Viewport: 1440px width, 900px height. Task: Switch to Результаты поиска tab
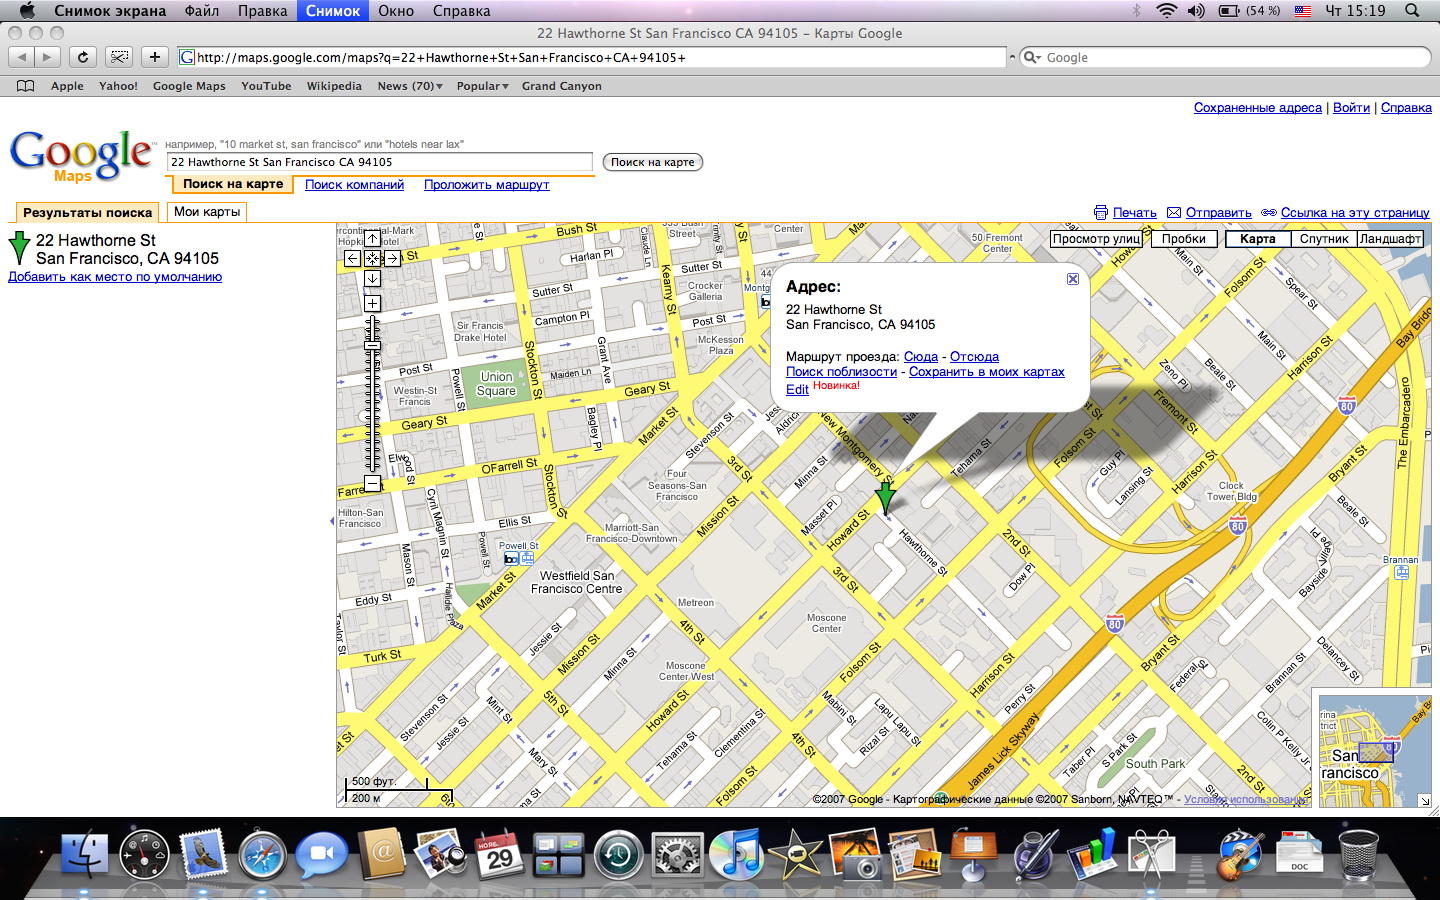click(87, 212)
